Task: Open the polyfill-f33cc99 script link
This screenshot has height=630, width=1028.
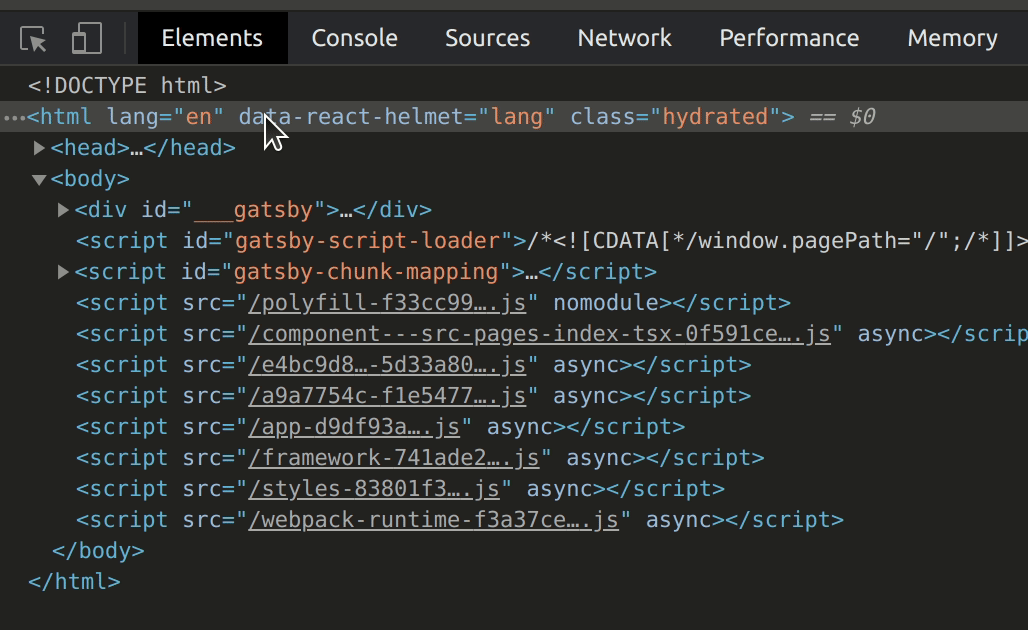Action: (387, 303)
